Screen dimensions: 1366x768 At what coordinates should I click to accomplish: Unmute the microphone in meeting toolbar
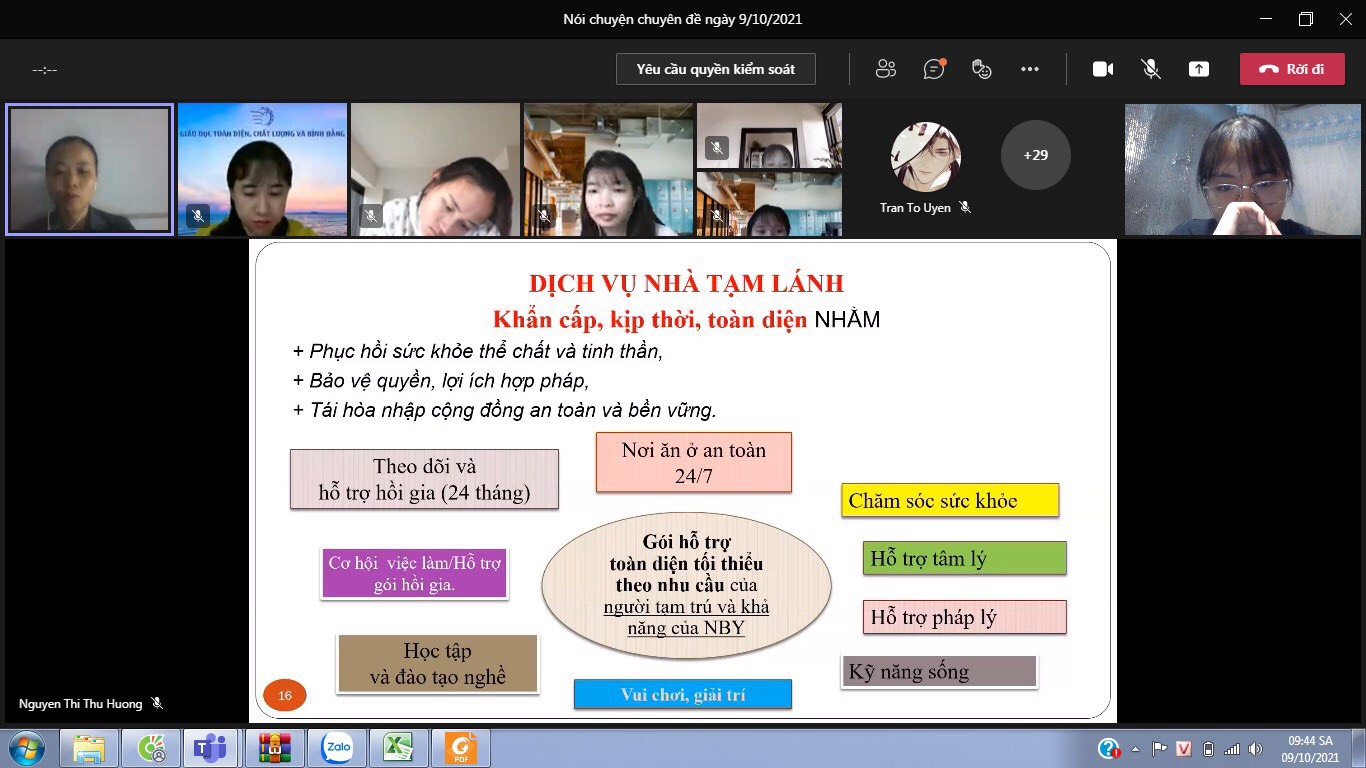pos(1151,69)
